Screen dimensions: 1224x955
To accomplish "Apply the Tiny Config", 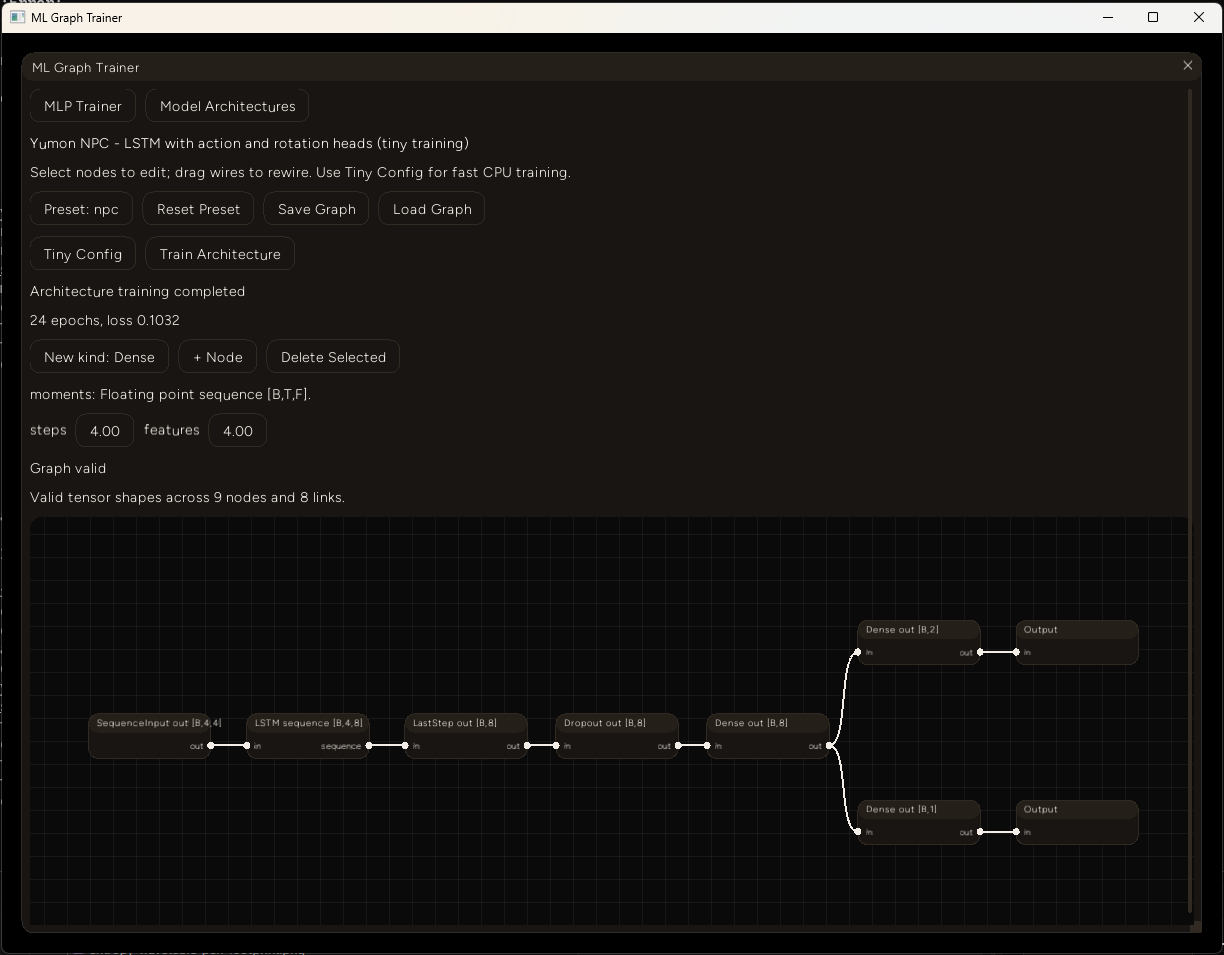I will (x=83, y=254).
